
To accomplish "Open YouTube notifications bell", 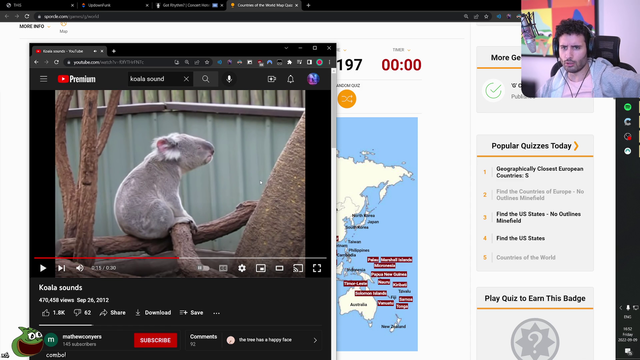I will pyautogui.click(x=290, y=79).
